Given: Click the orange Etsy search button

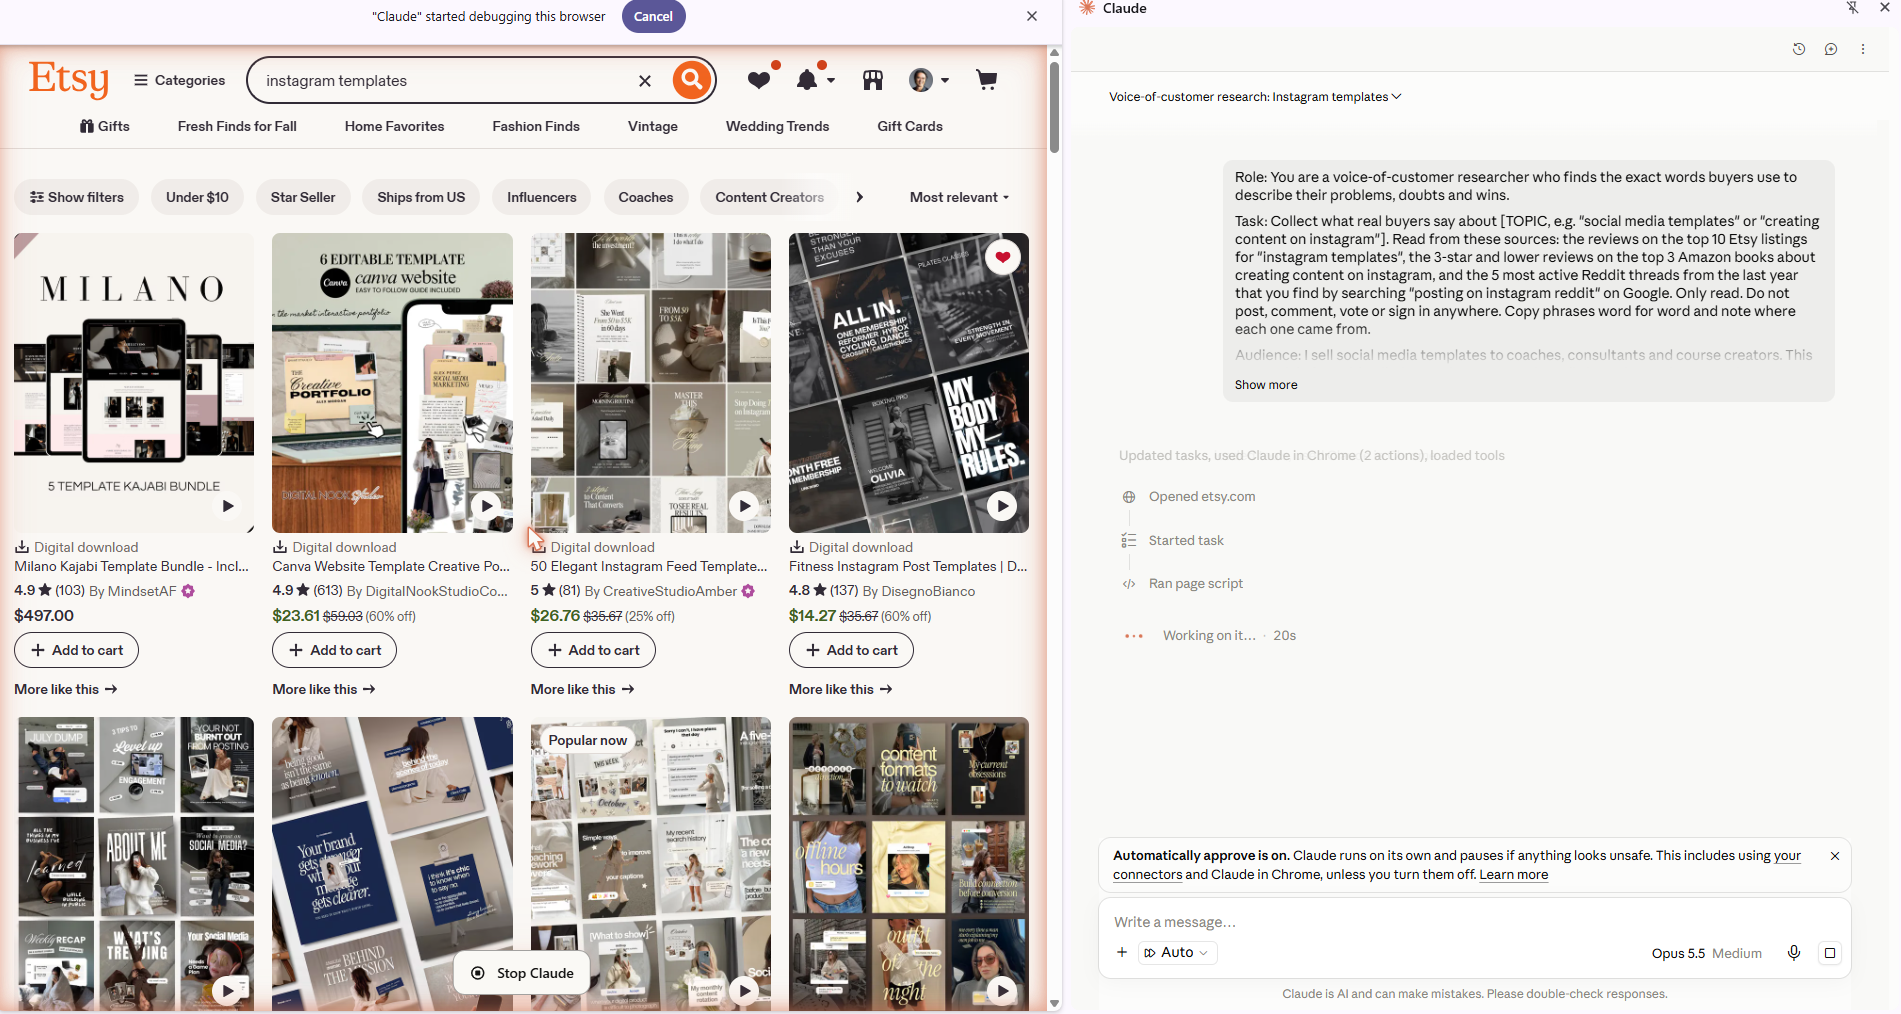Looking at the screenshot, I should pos(691,80).
